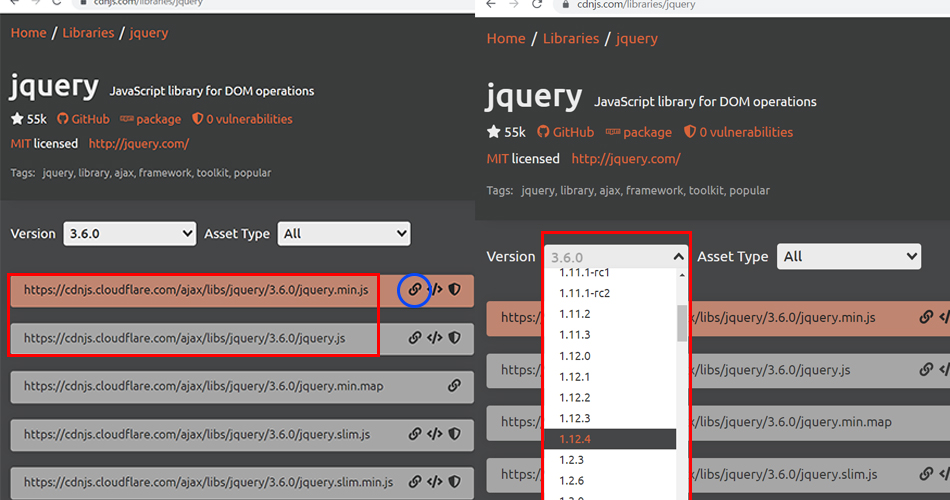Open jquery breadcrumb link, right window
The width and height of the screenshot is (950, 500).
point(636,39)
